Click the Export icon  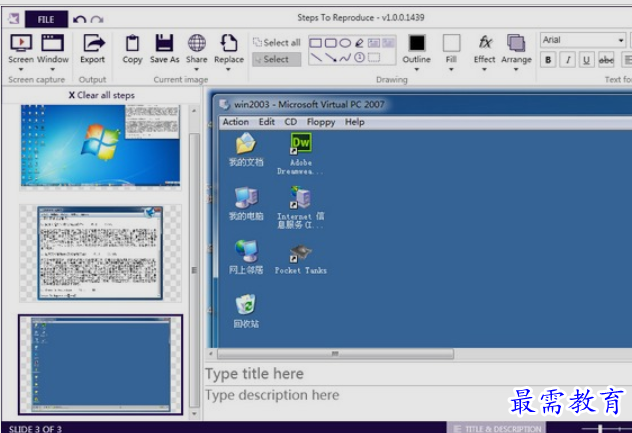(93, 43)
